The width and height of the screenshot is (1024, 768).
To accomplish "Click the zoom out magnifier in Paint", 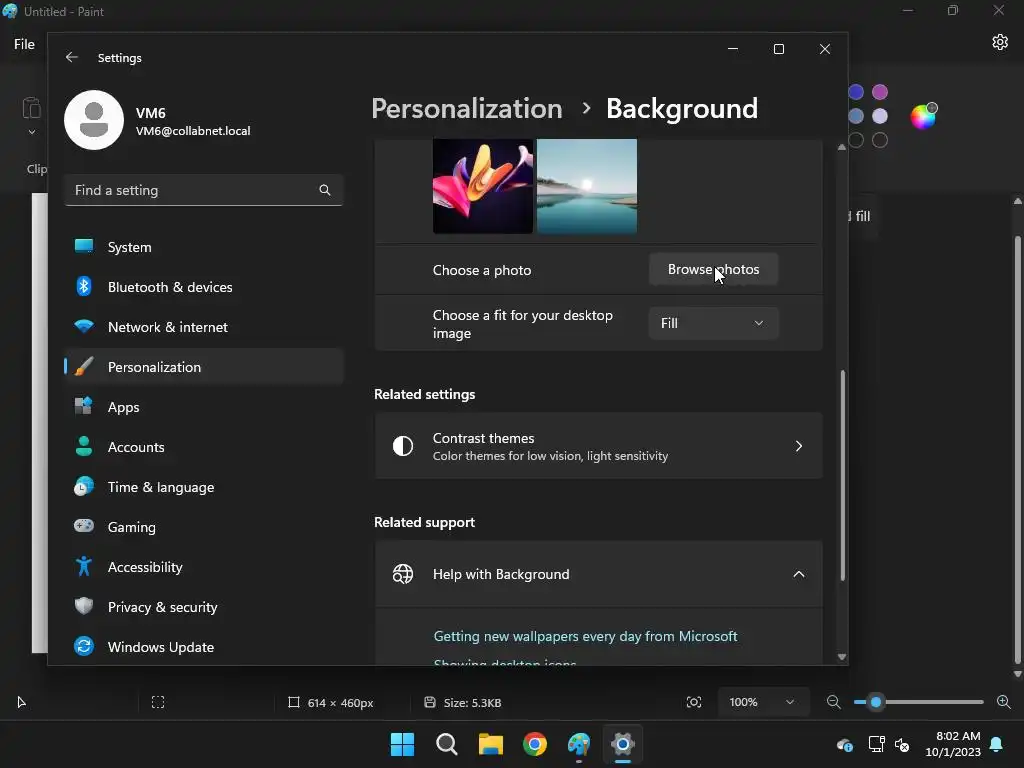I will pos(834,702).
